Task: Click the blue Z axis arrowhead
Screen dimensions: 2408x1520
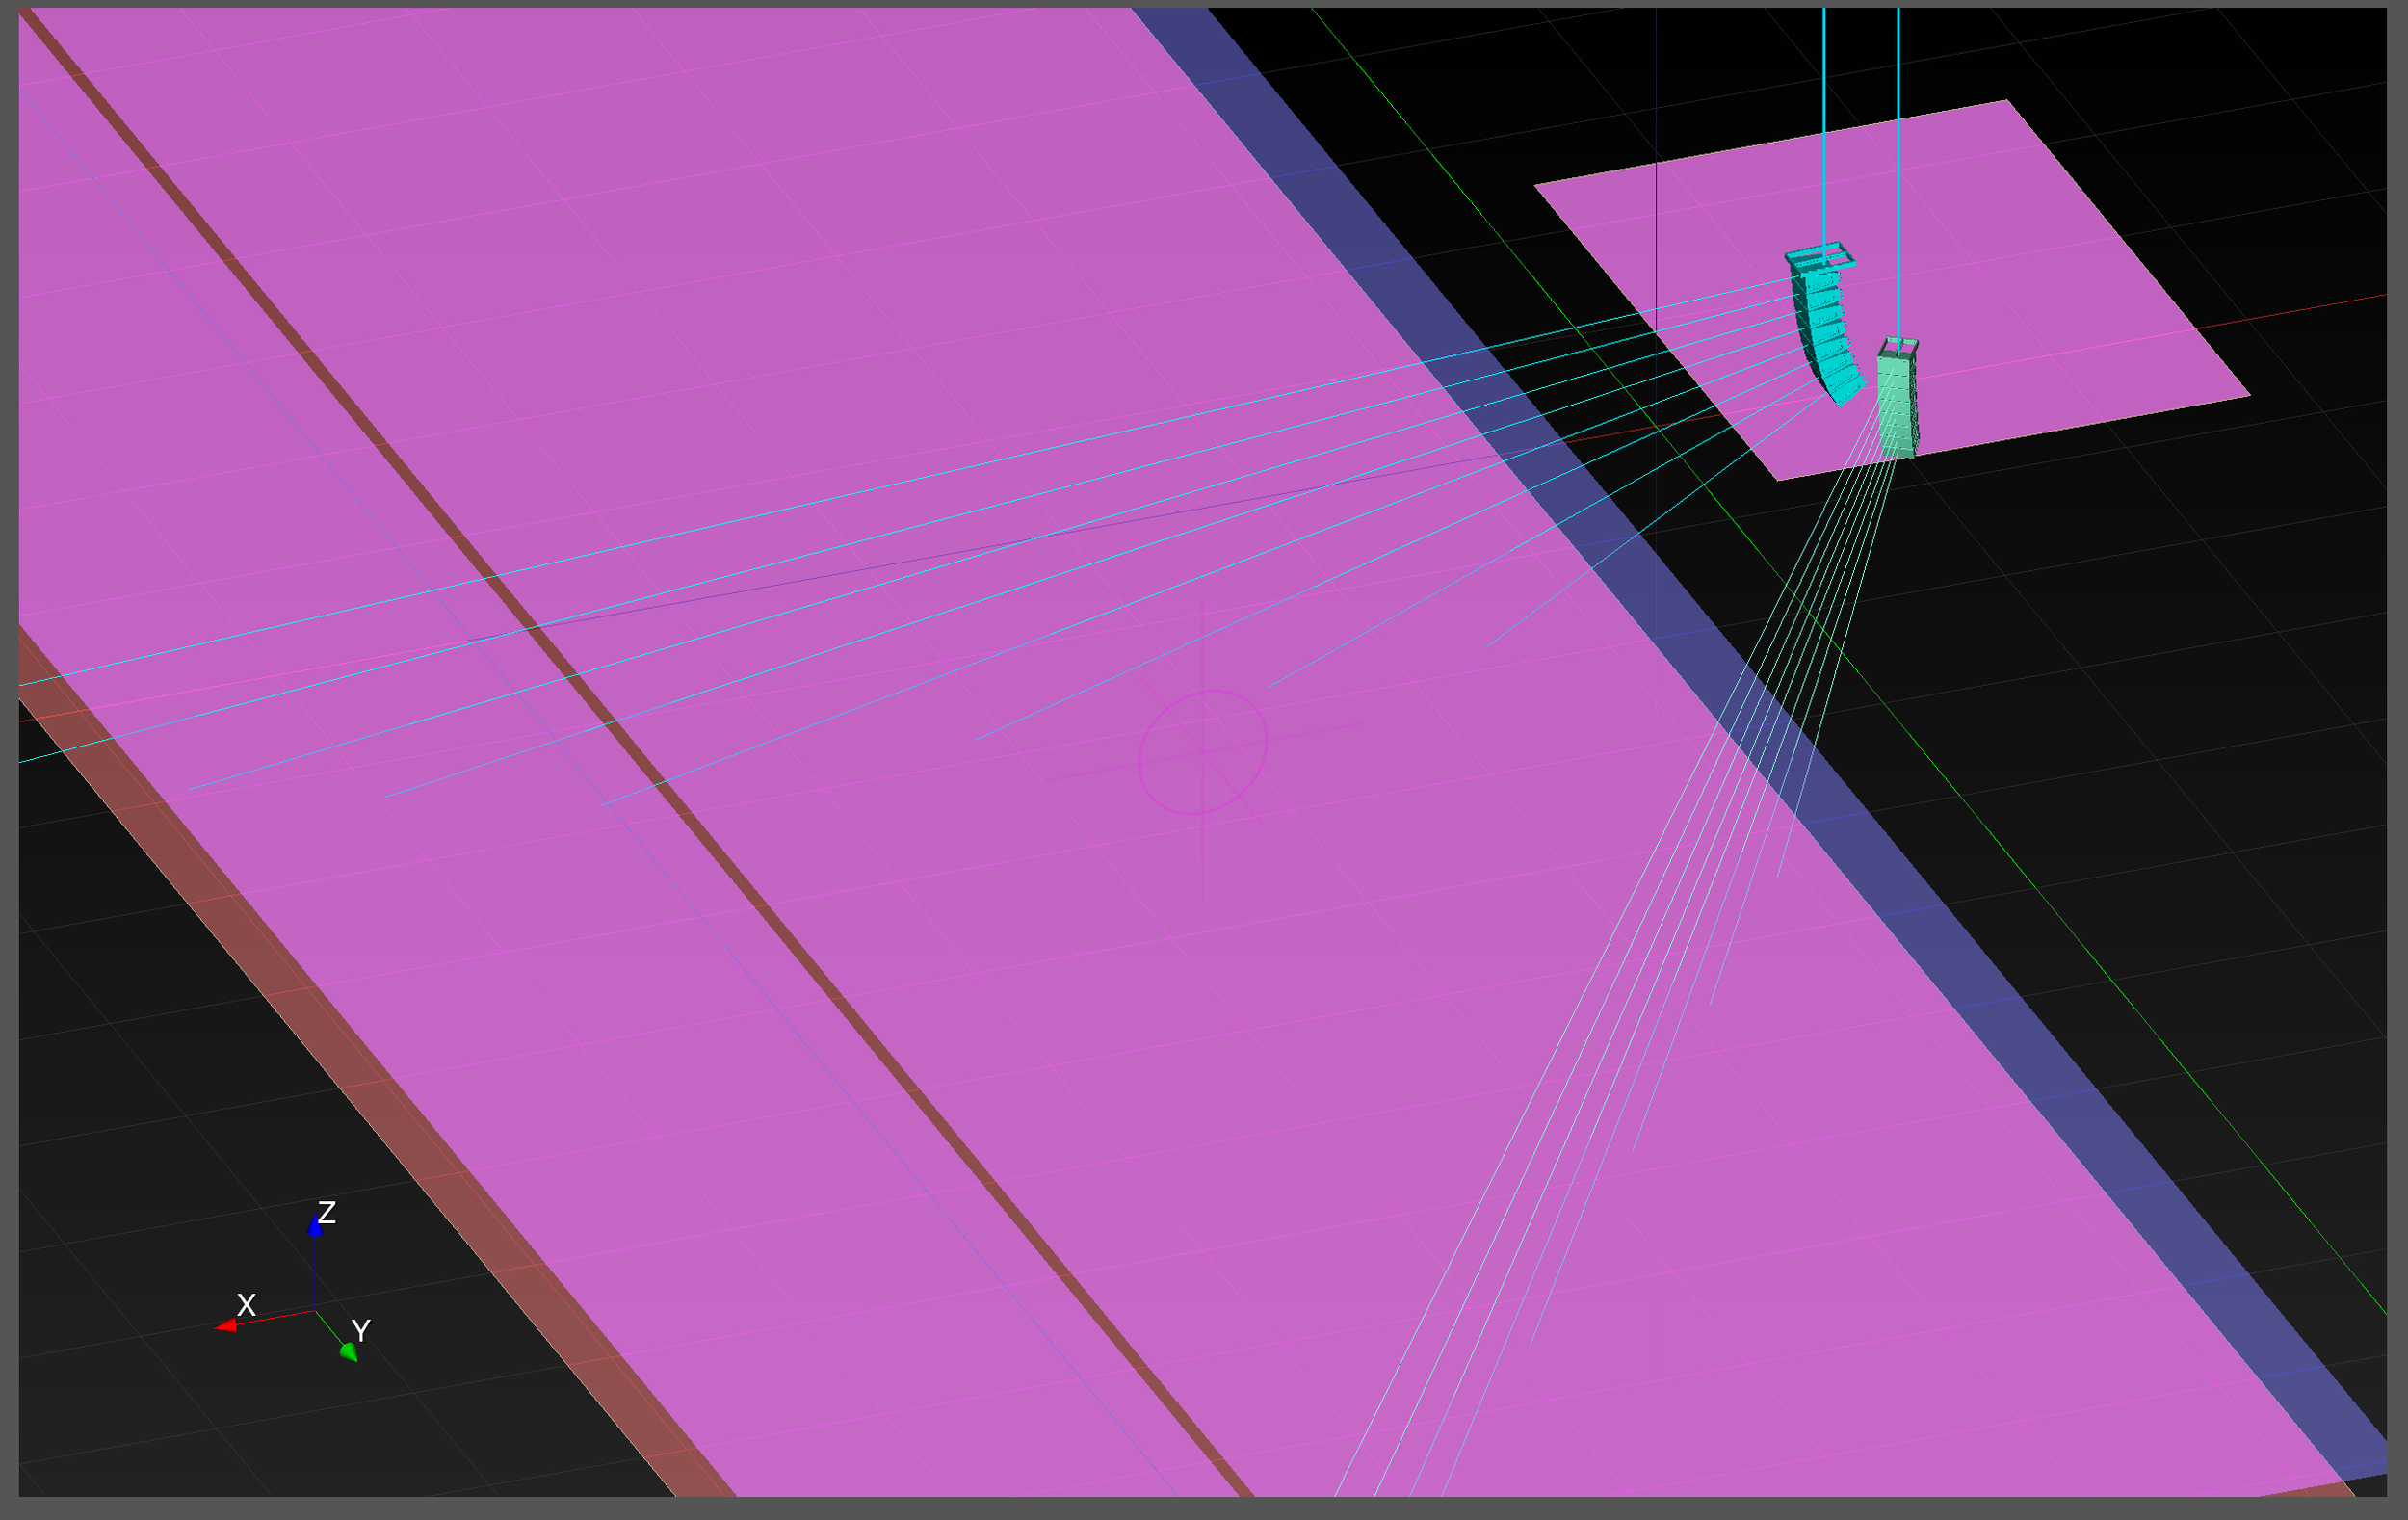Action: click(315, 1225)
